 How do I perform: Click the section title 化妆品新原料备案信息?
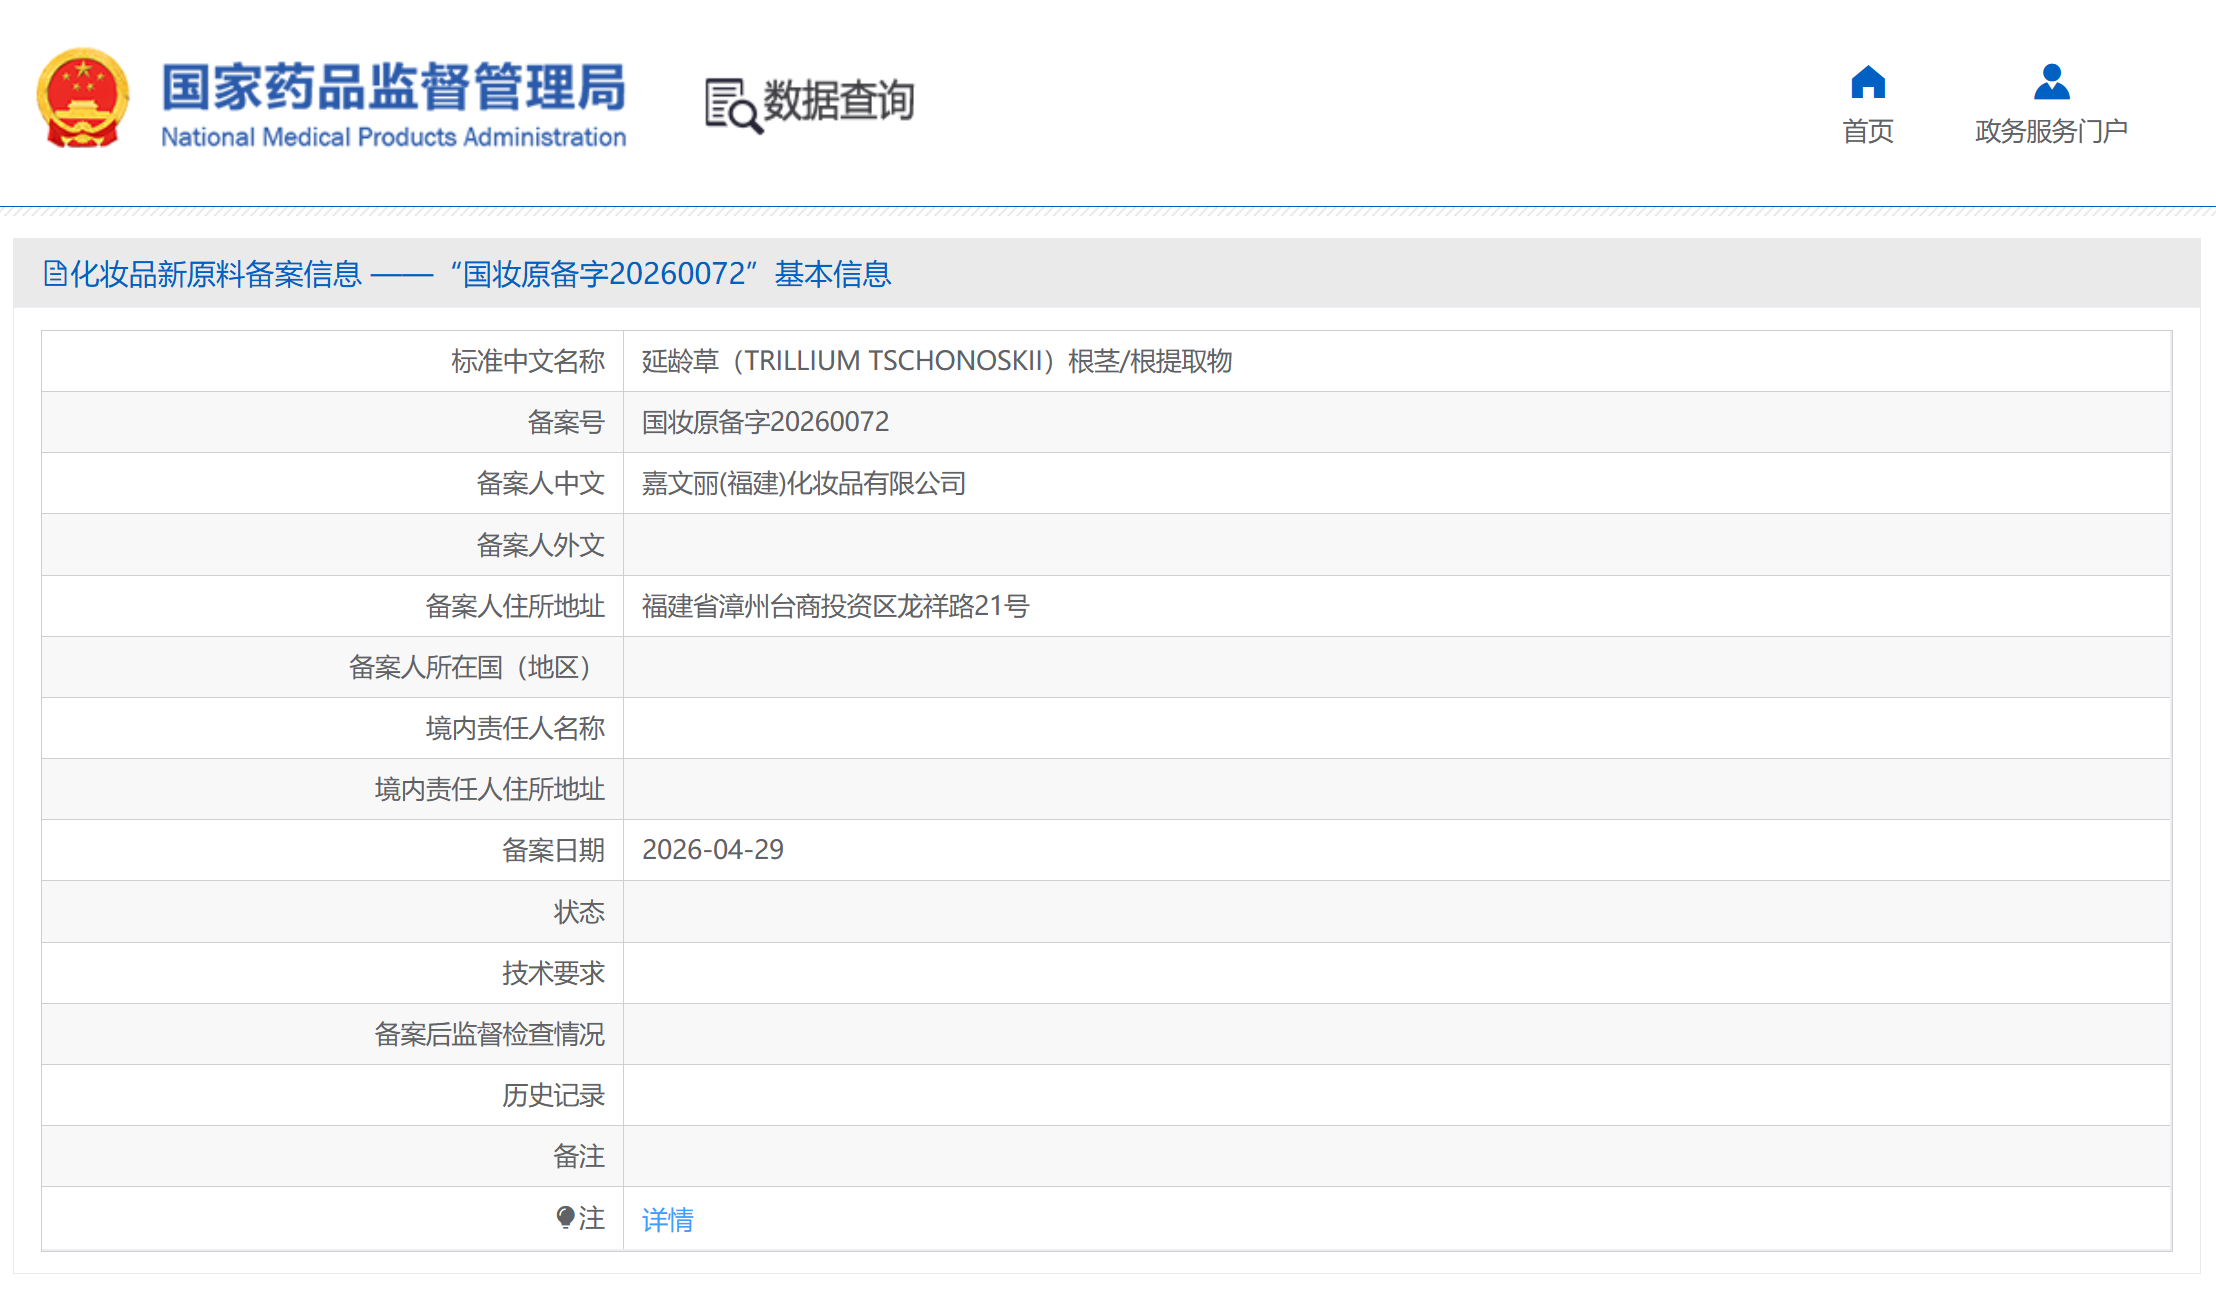click(215, 274)
